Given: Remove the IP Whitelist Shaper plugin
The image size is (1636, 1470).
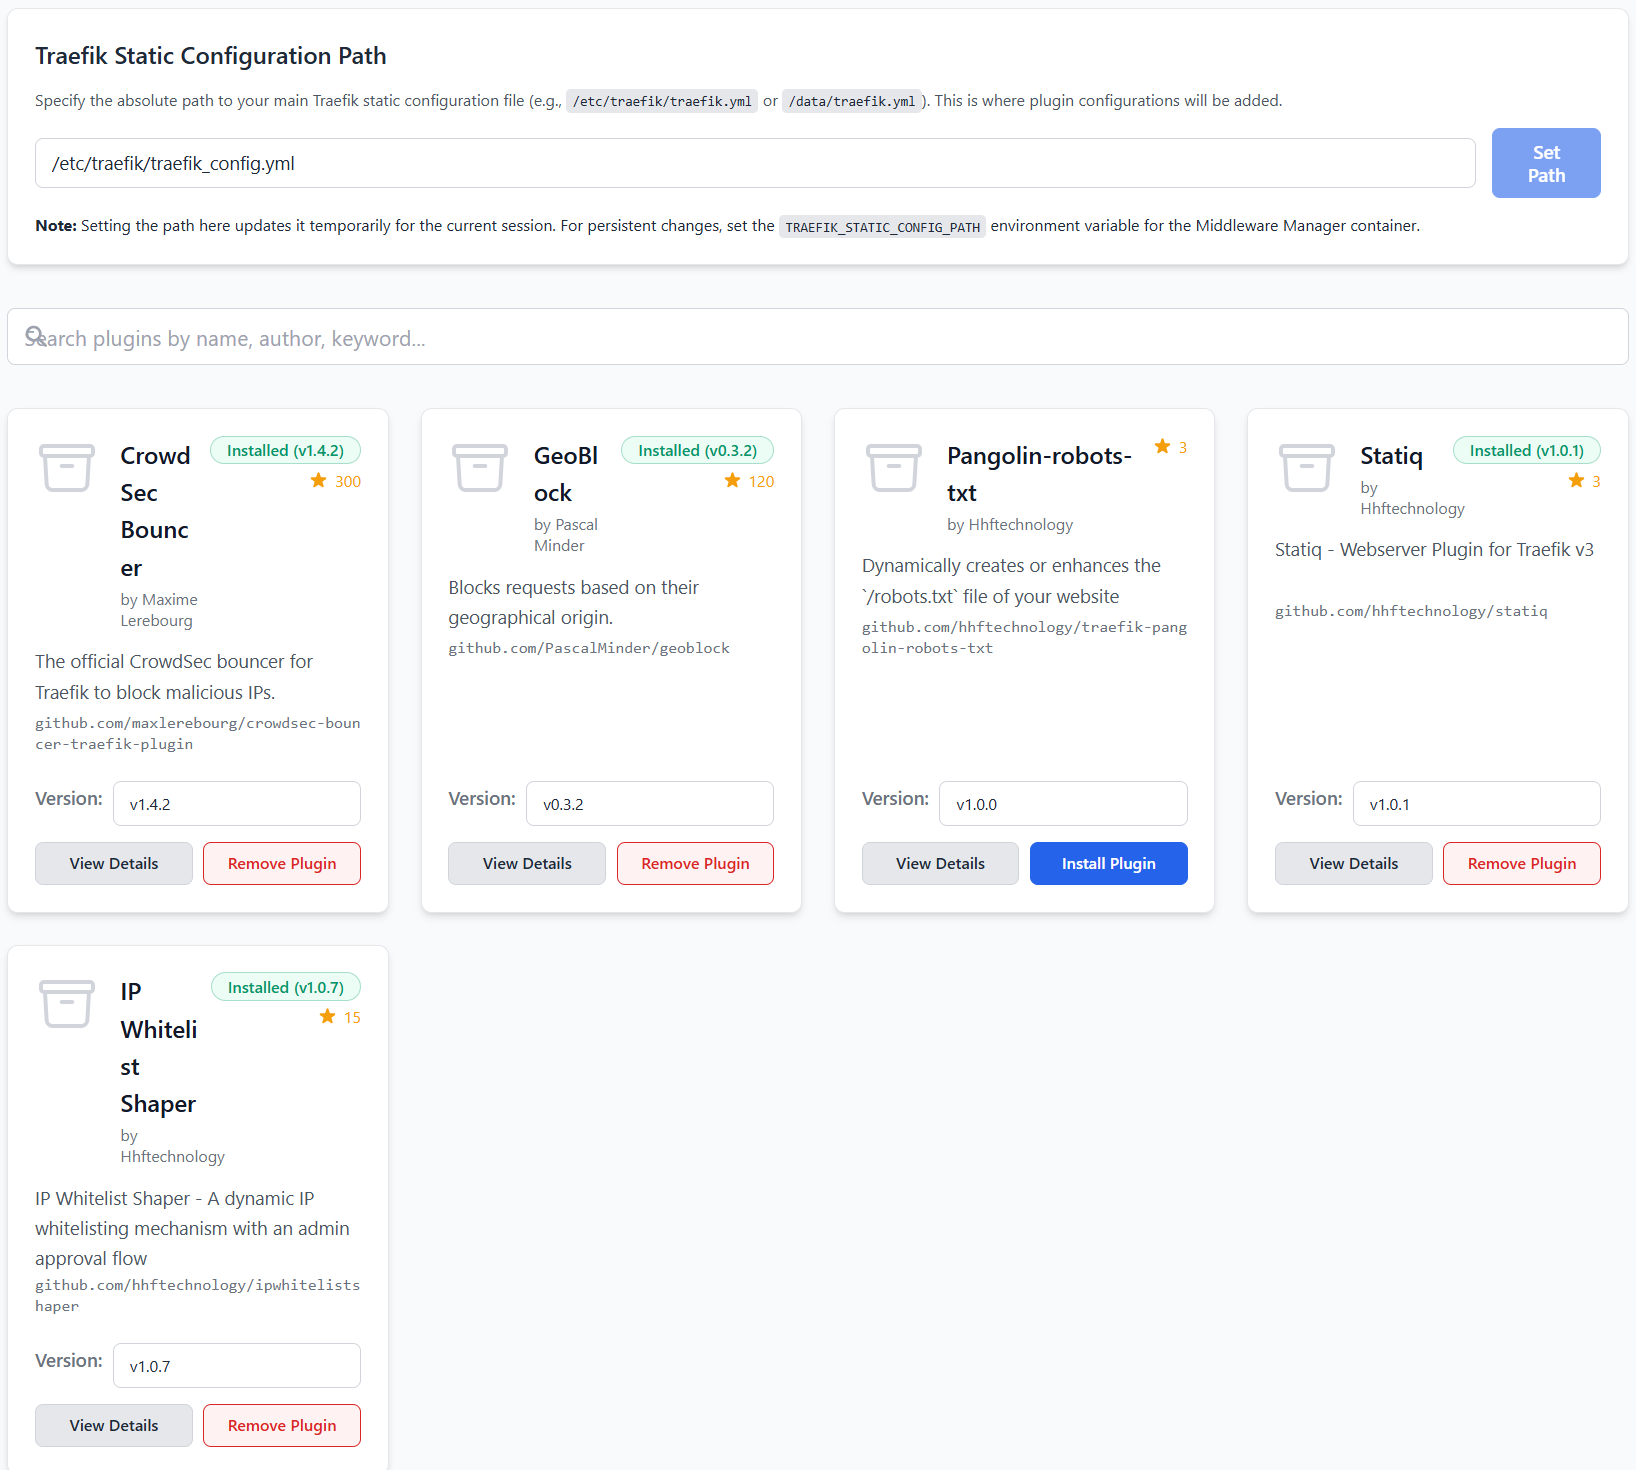Looking at the screenshot, I should coord(282,1426).
